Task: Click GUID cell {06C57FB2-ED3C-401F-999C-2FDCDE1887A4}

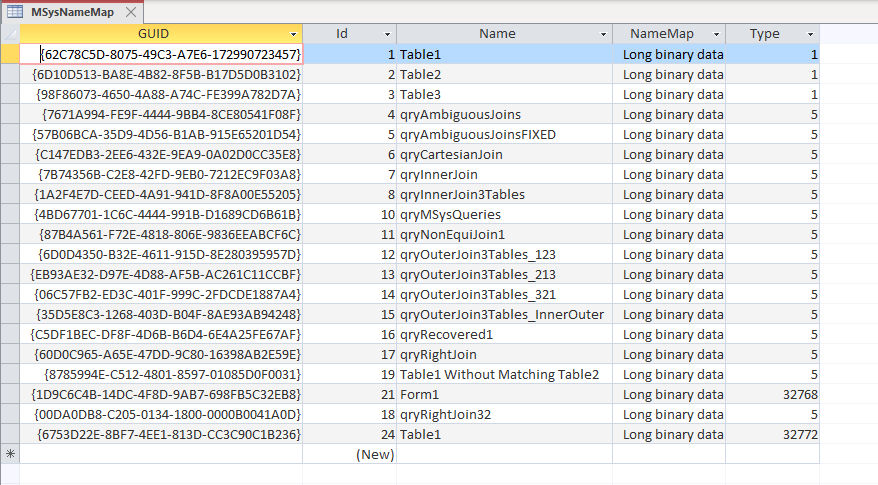Action: click(x=161, y=295)
